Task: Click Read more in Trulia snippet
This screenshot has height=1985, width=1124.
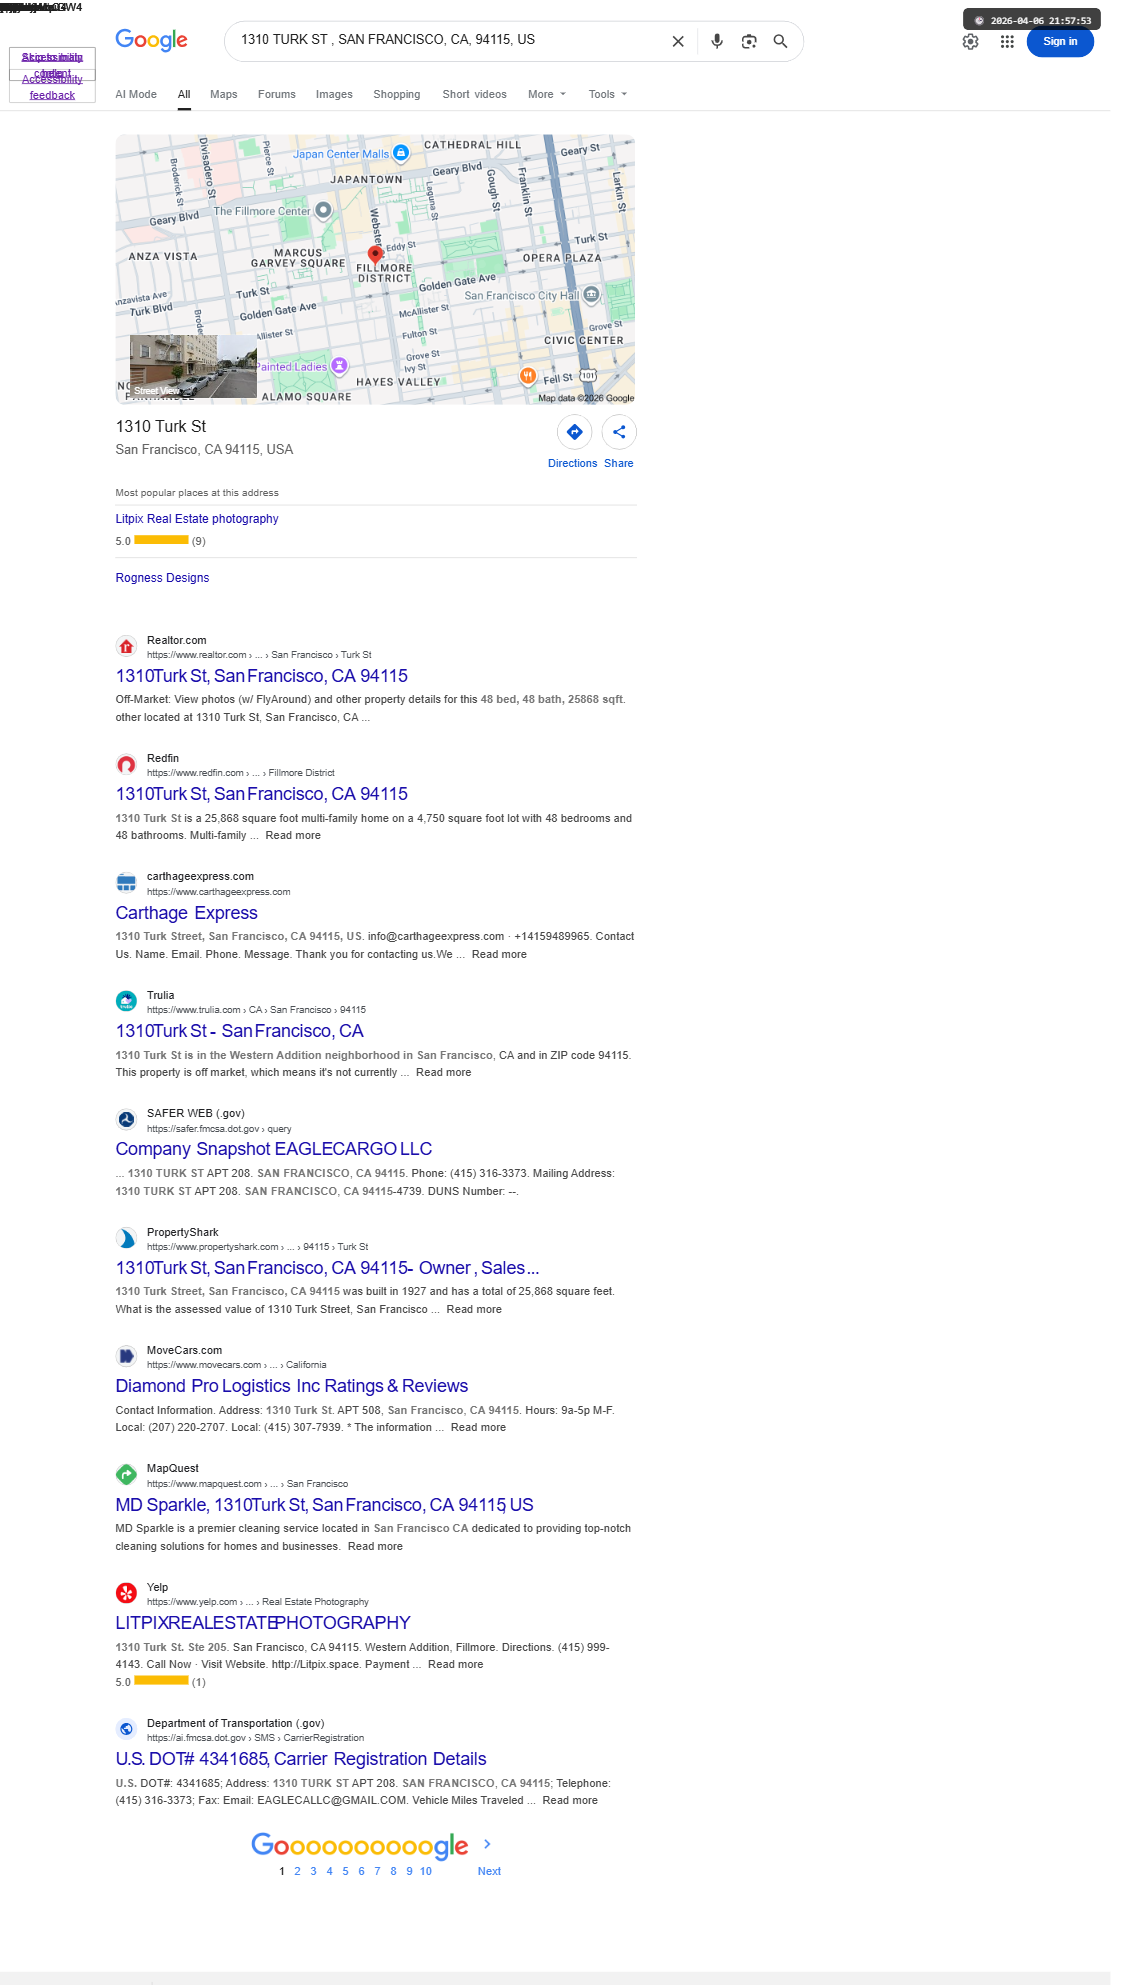Action: point(443,1073)
